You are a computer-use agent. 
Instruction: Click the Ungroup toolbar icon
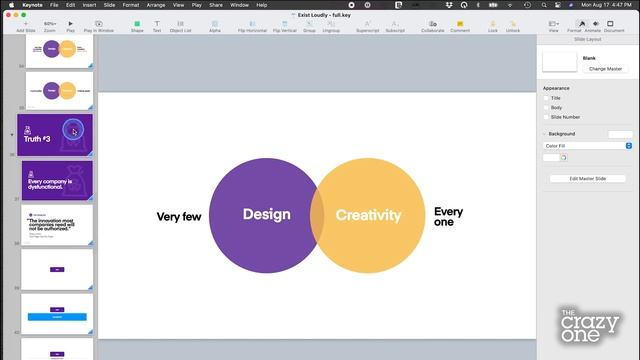tap(331, 24)
